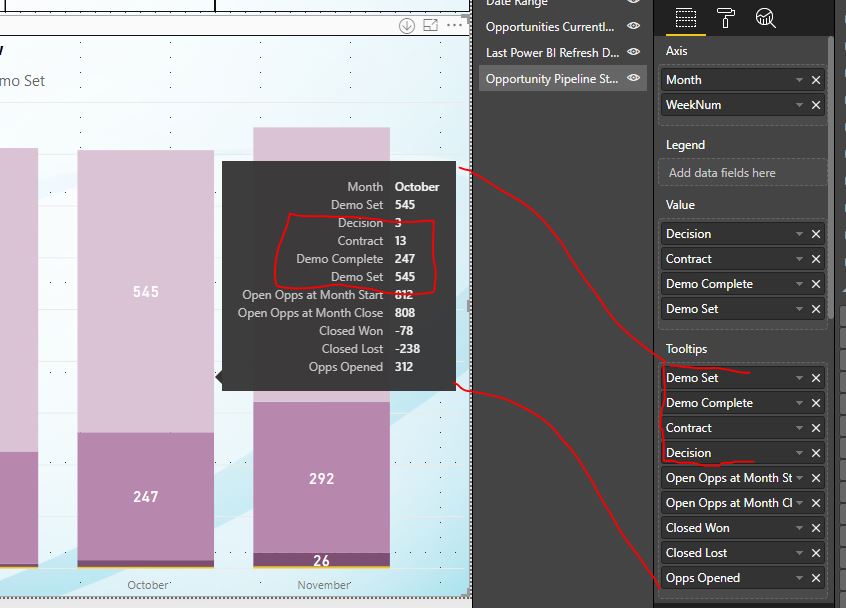This screenshot has width=846, height=608.
Task: Open dropdown for Opps Opened in Tooltips
Action: tap(799, 578)
